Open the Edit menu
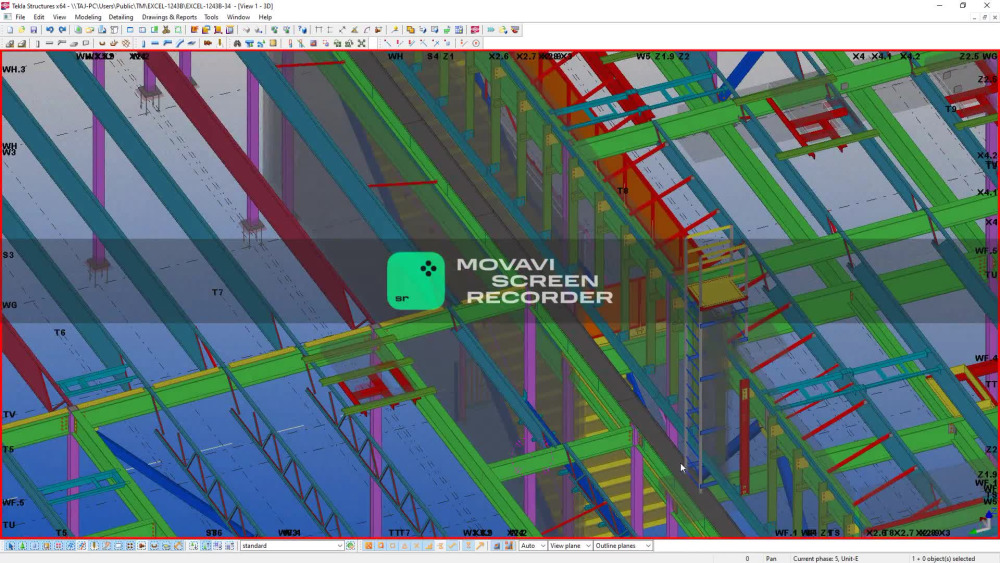 pyautogui.click(x=39, y=17)
